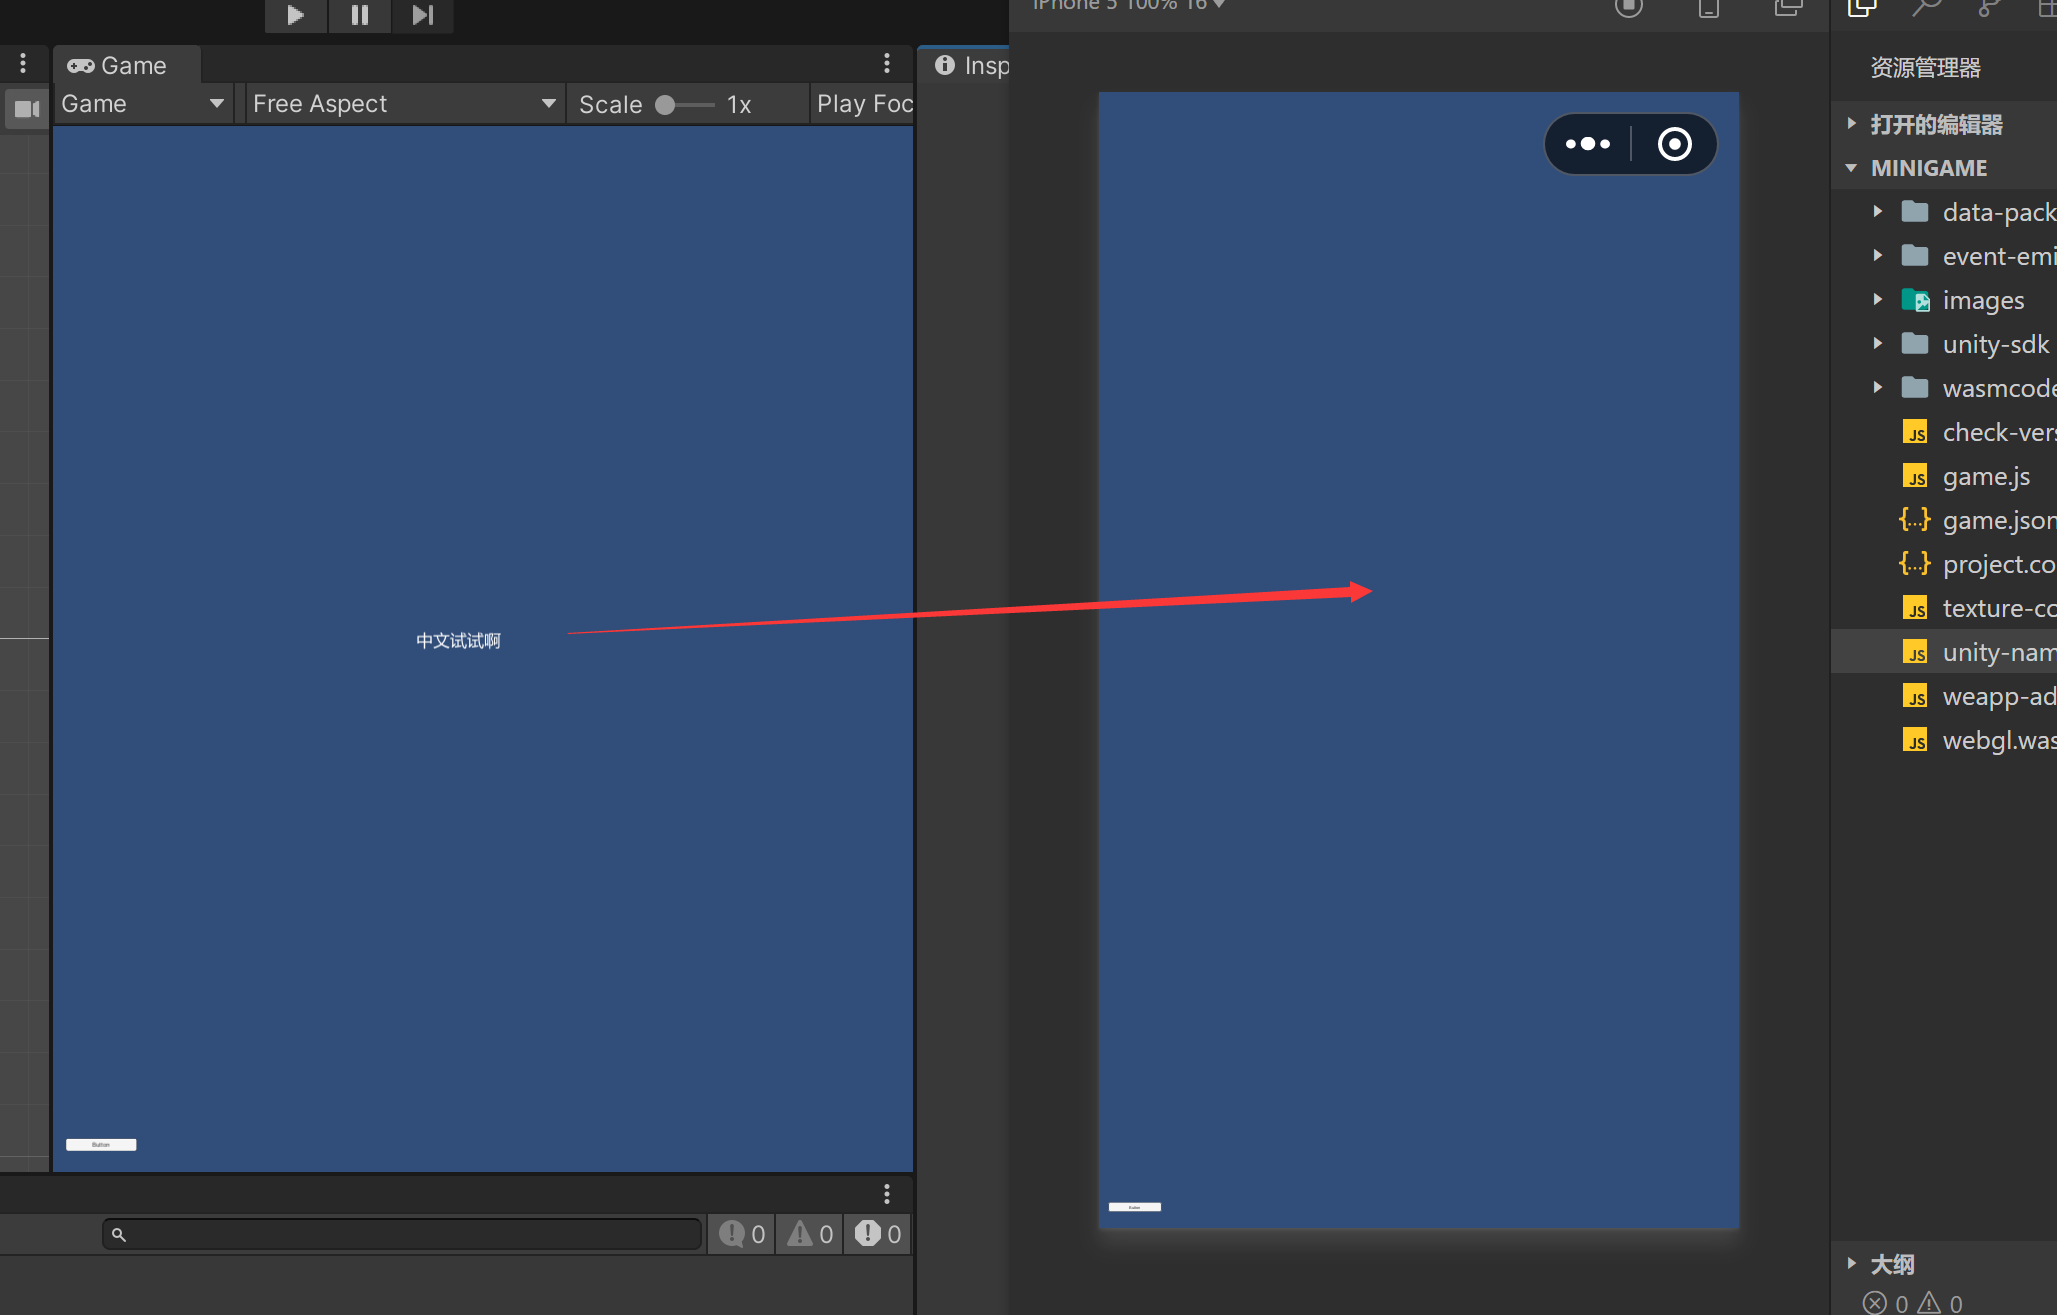This screenshot has width=2057, height=1315.
Task: Toggle the console error message filter
Action: 878,1234
